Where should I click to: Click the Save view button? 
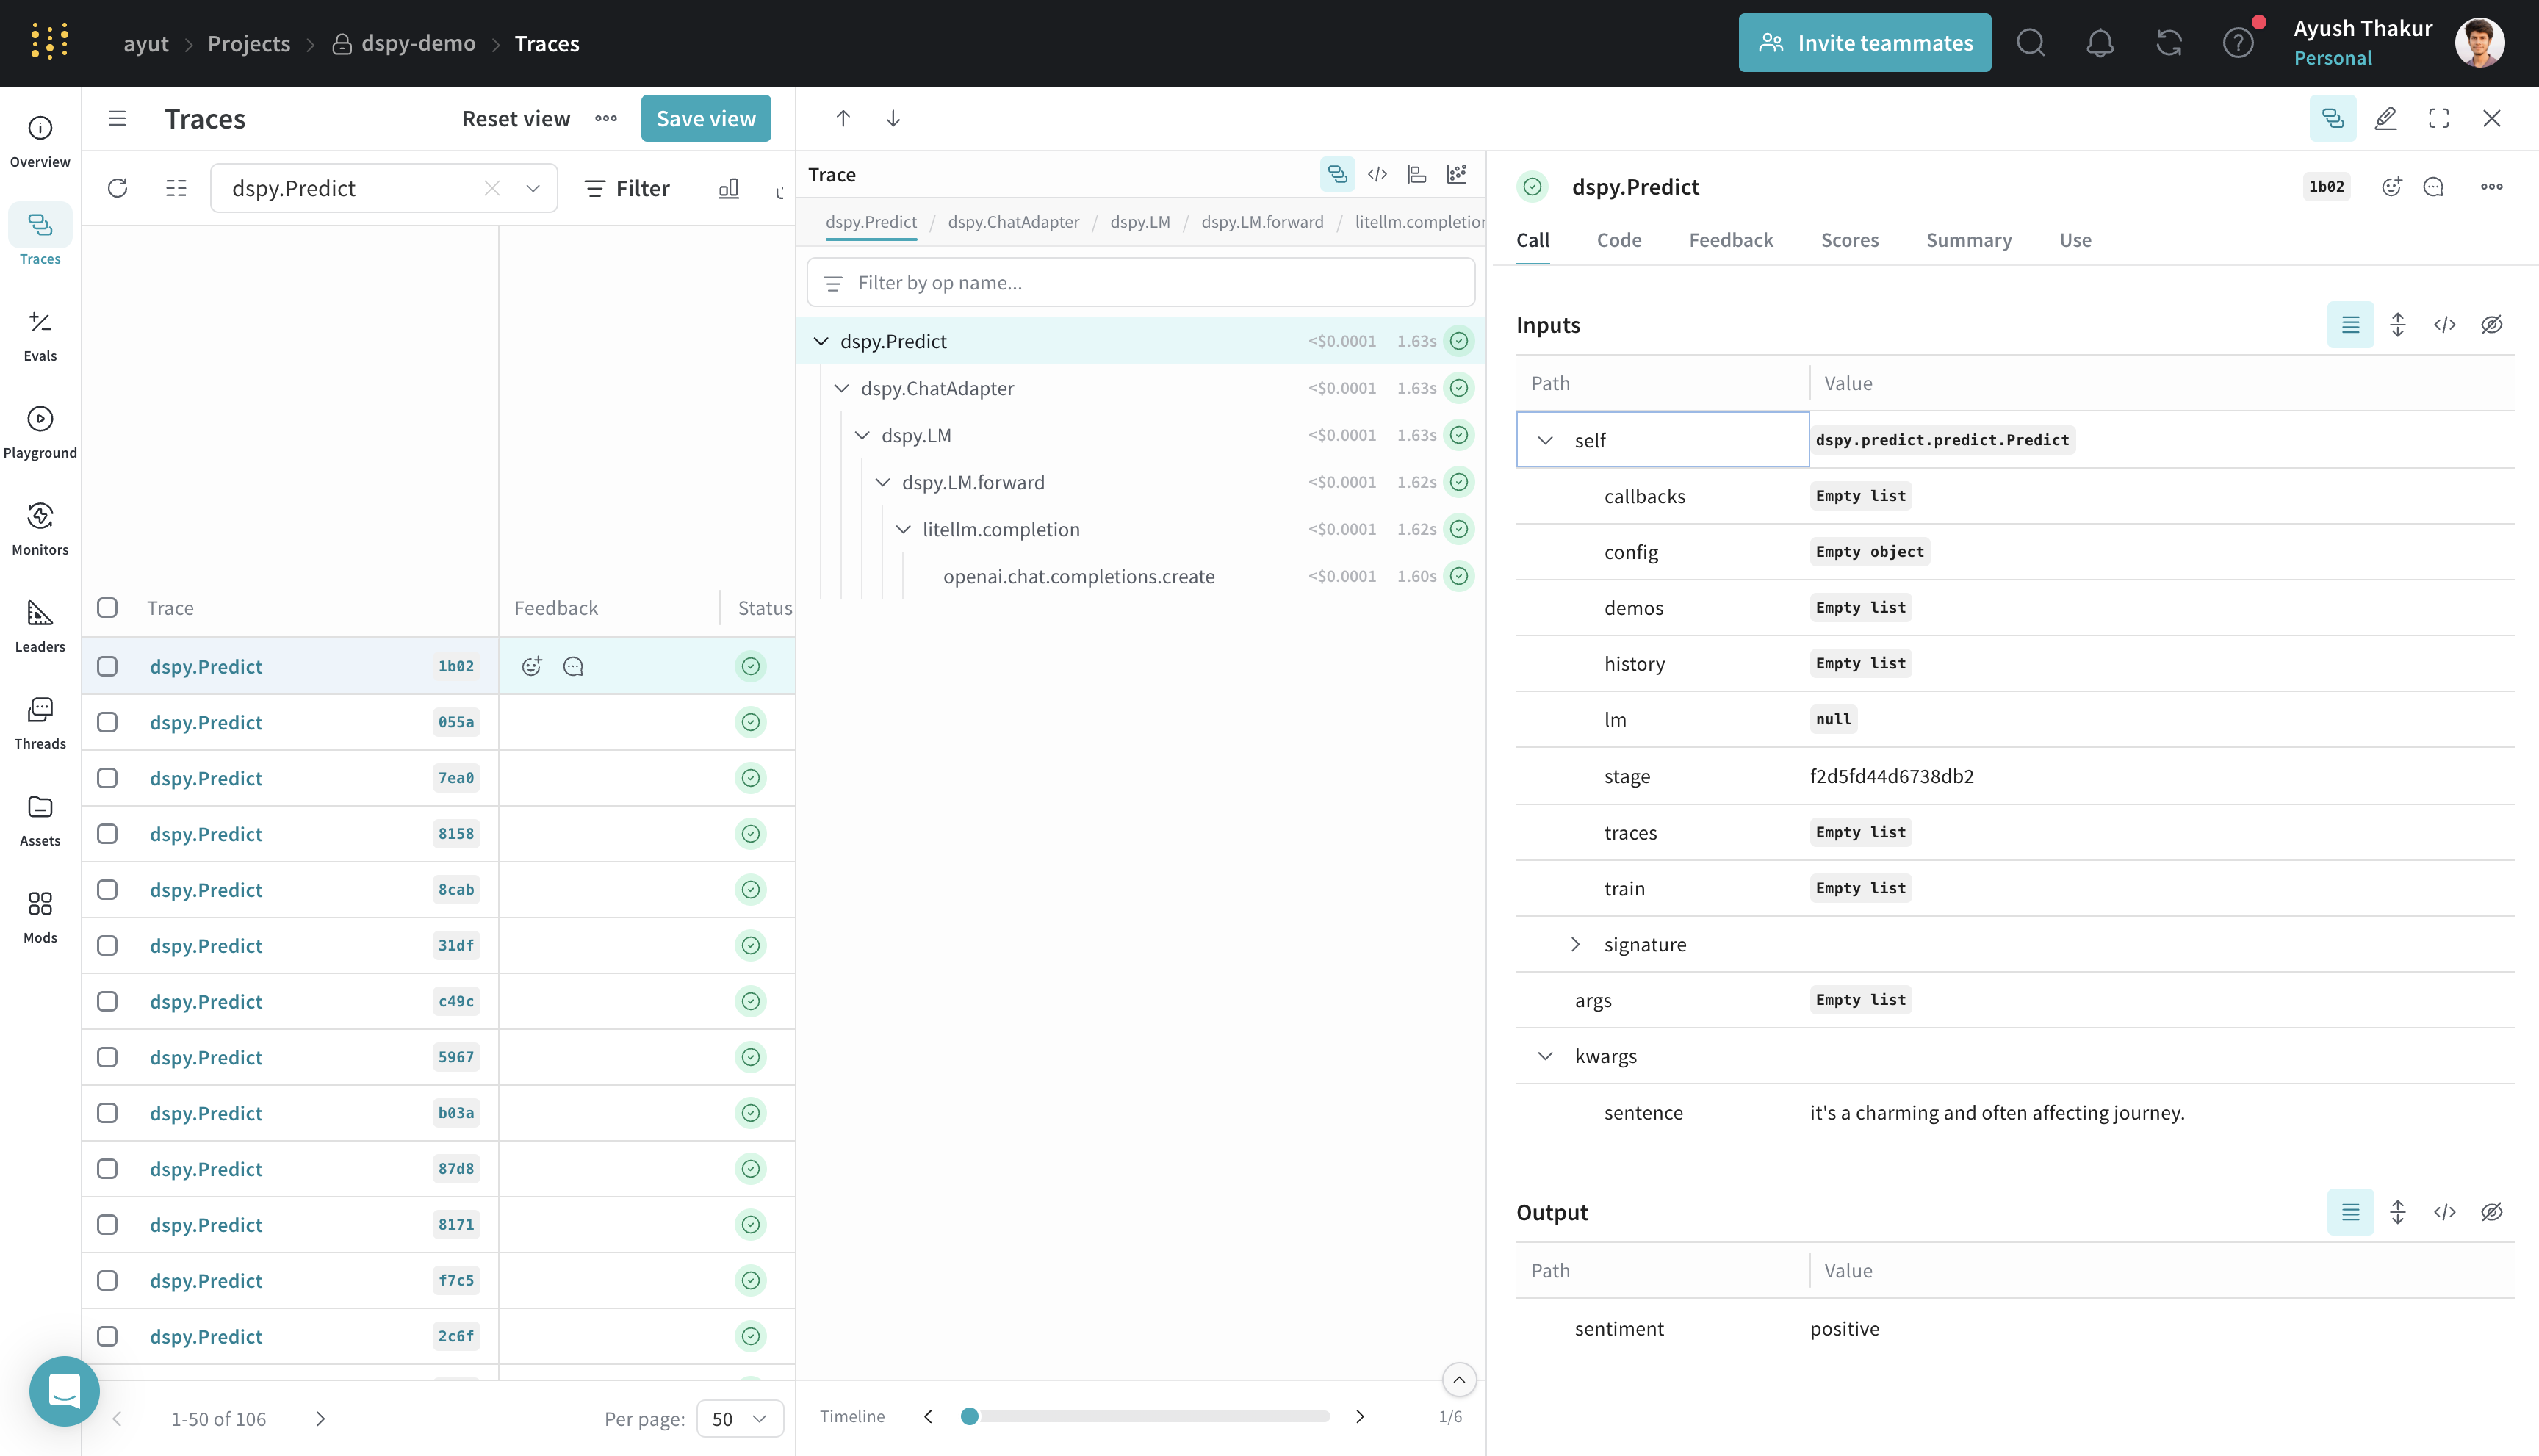point(706,118)
